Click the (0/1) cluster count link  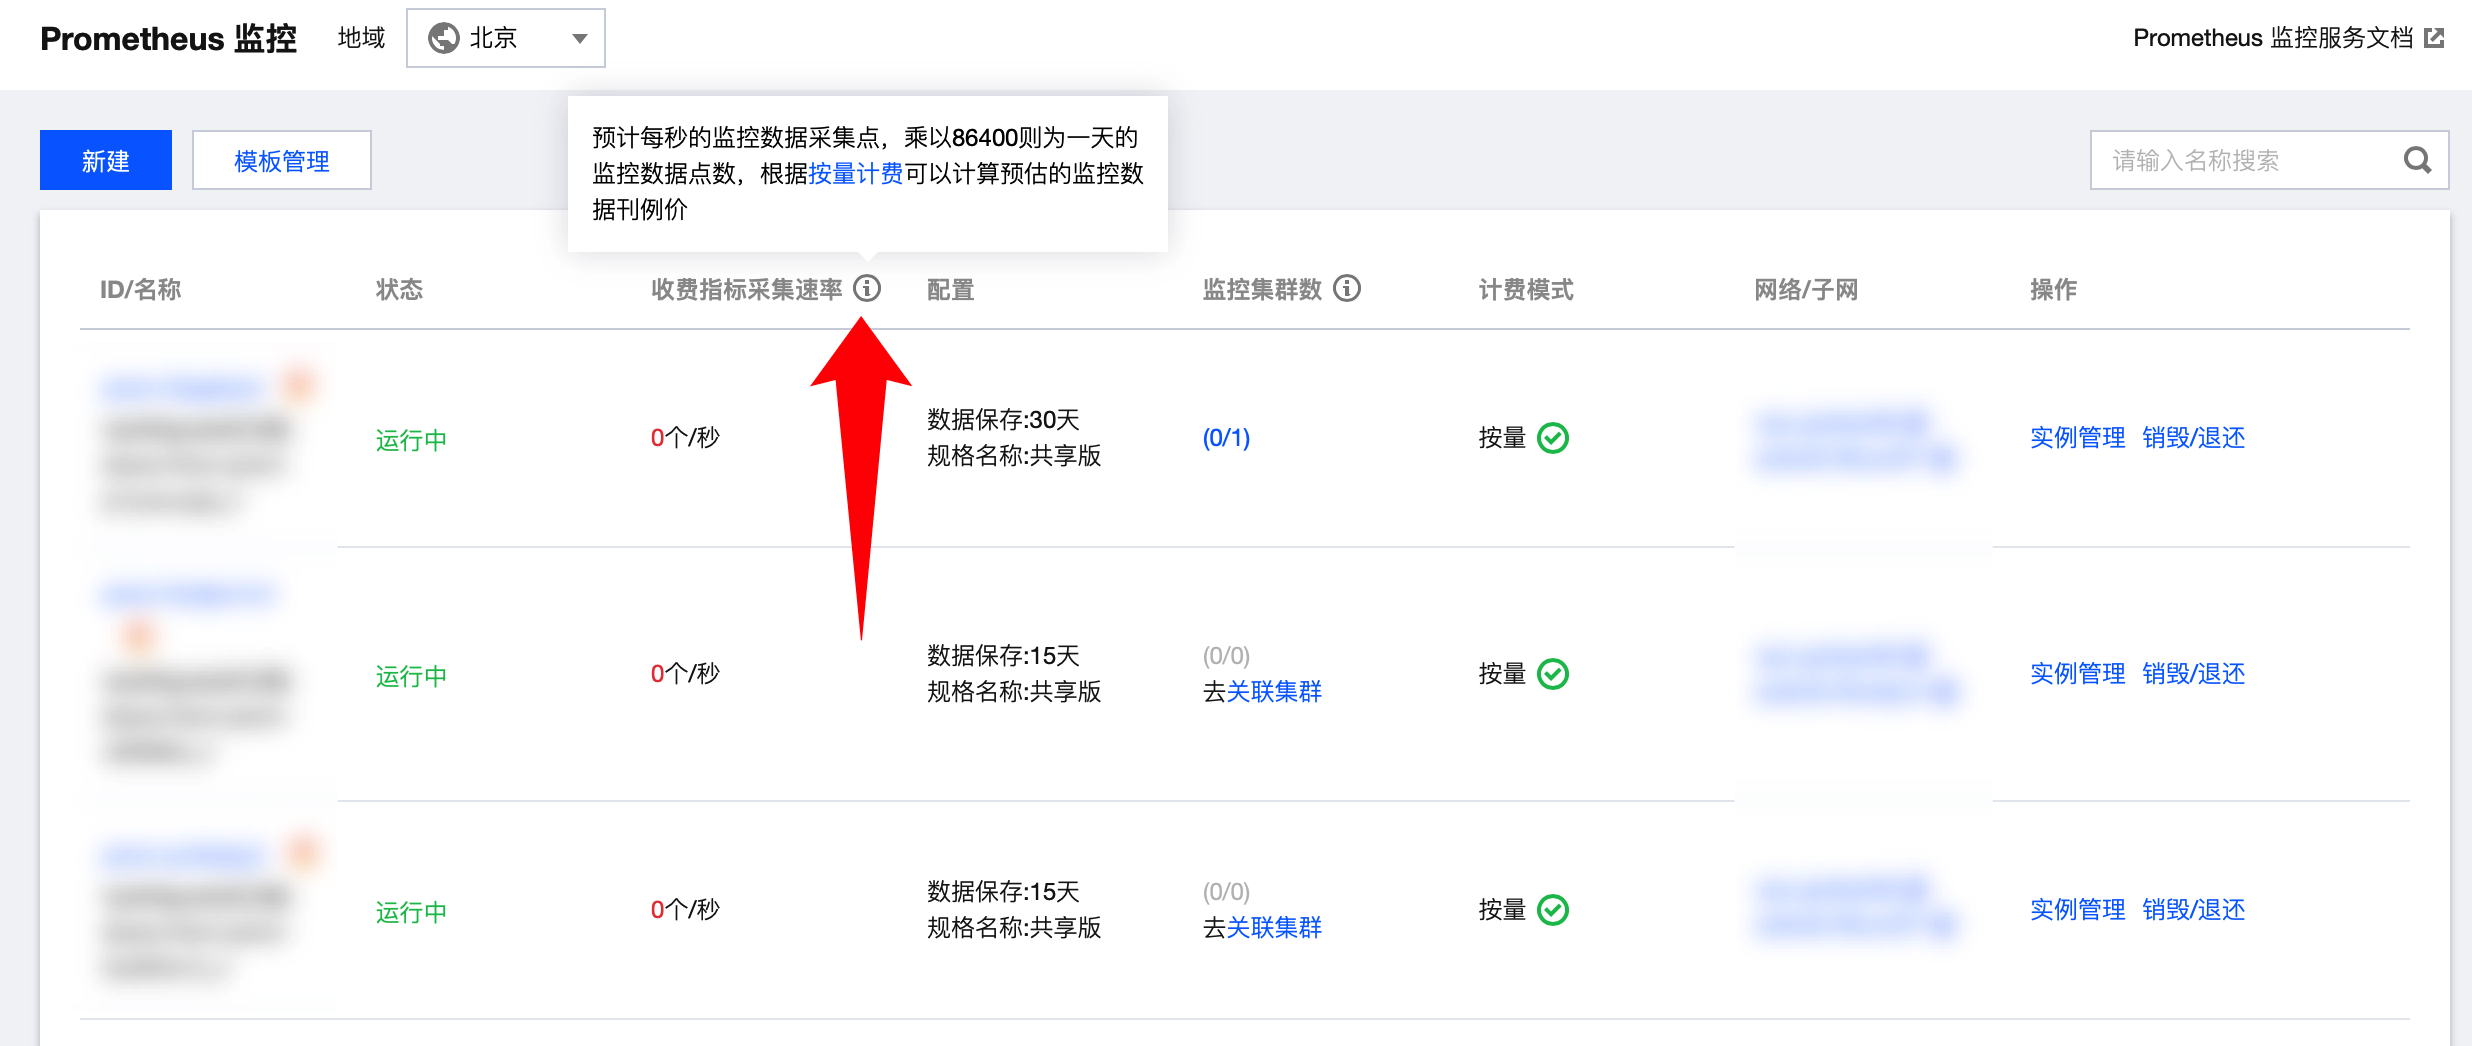click(1226, 438)
